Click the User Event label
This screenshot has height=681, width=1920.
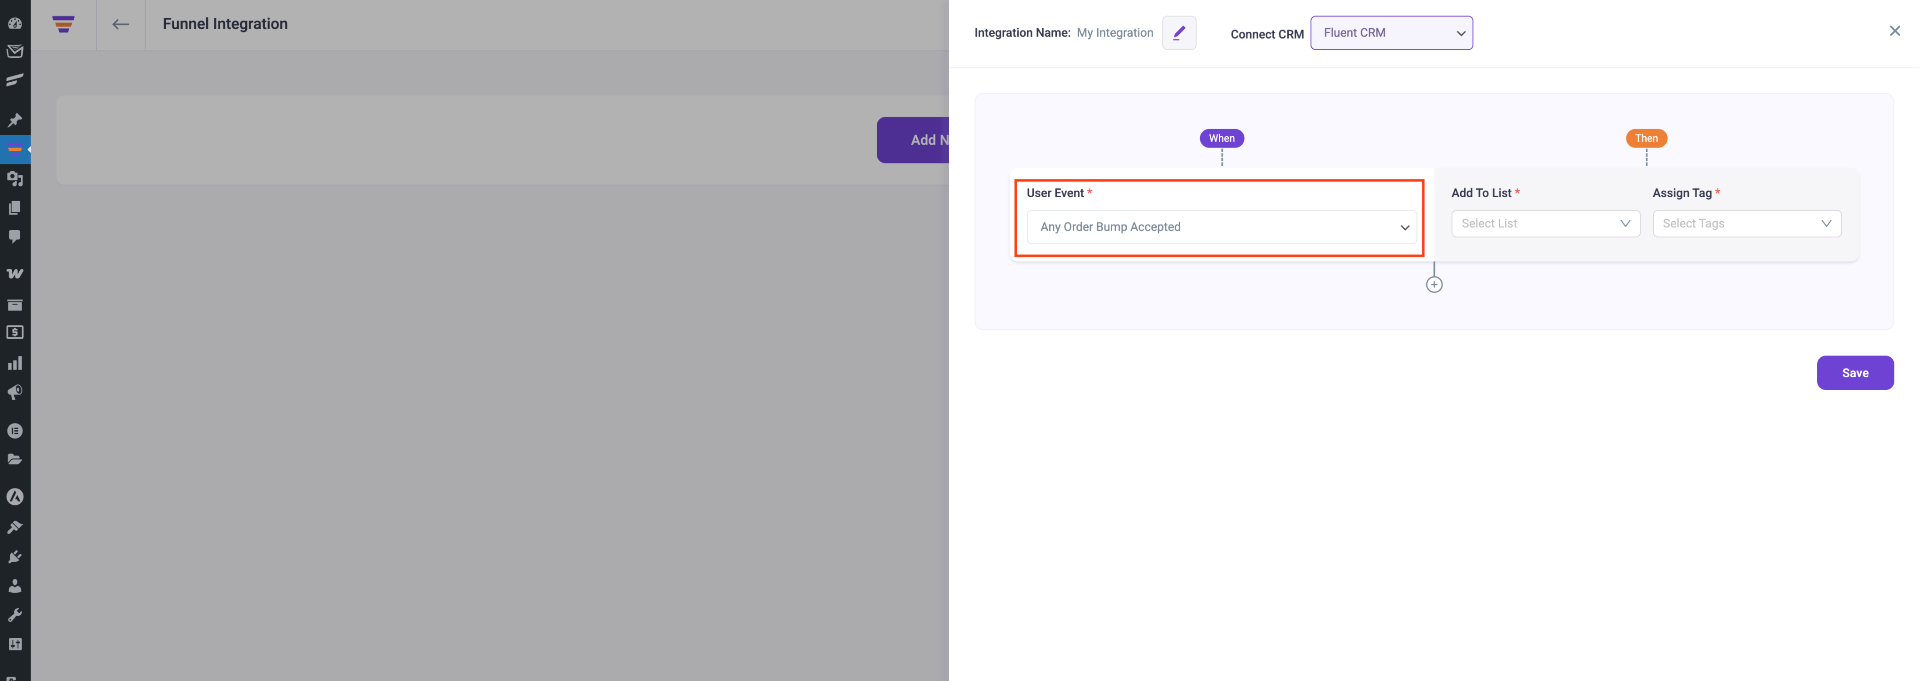point(1055,193)
